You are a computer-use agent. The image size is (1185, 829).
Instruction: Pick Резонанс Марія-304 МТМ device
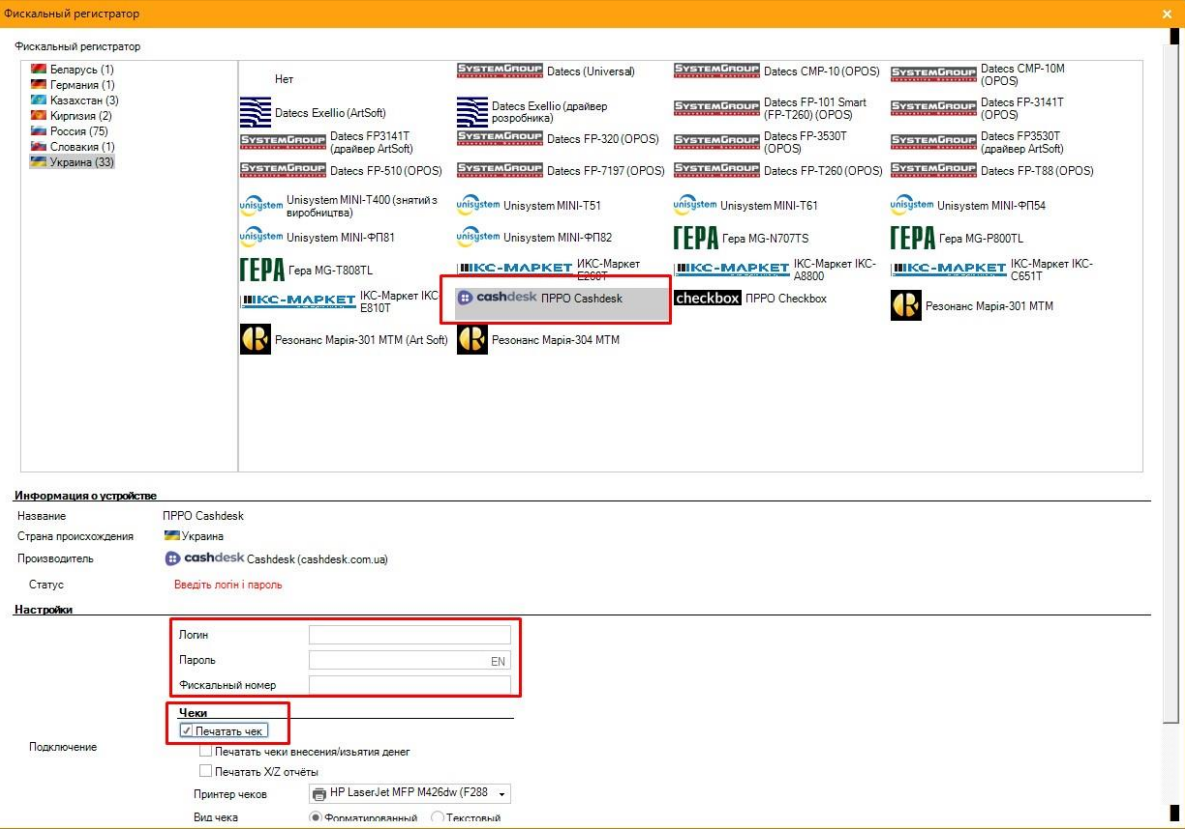click(x=539, y=340)
